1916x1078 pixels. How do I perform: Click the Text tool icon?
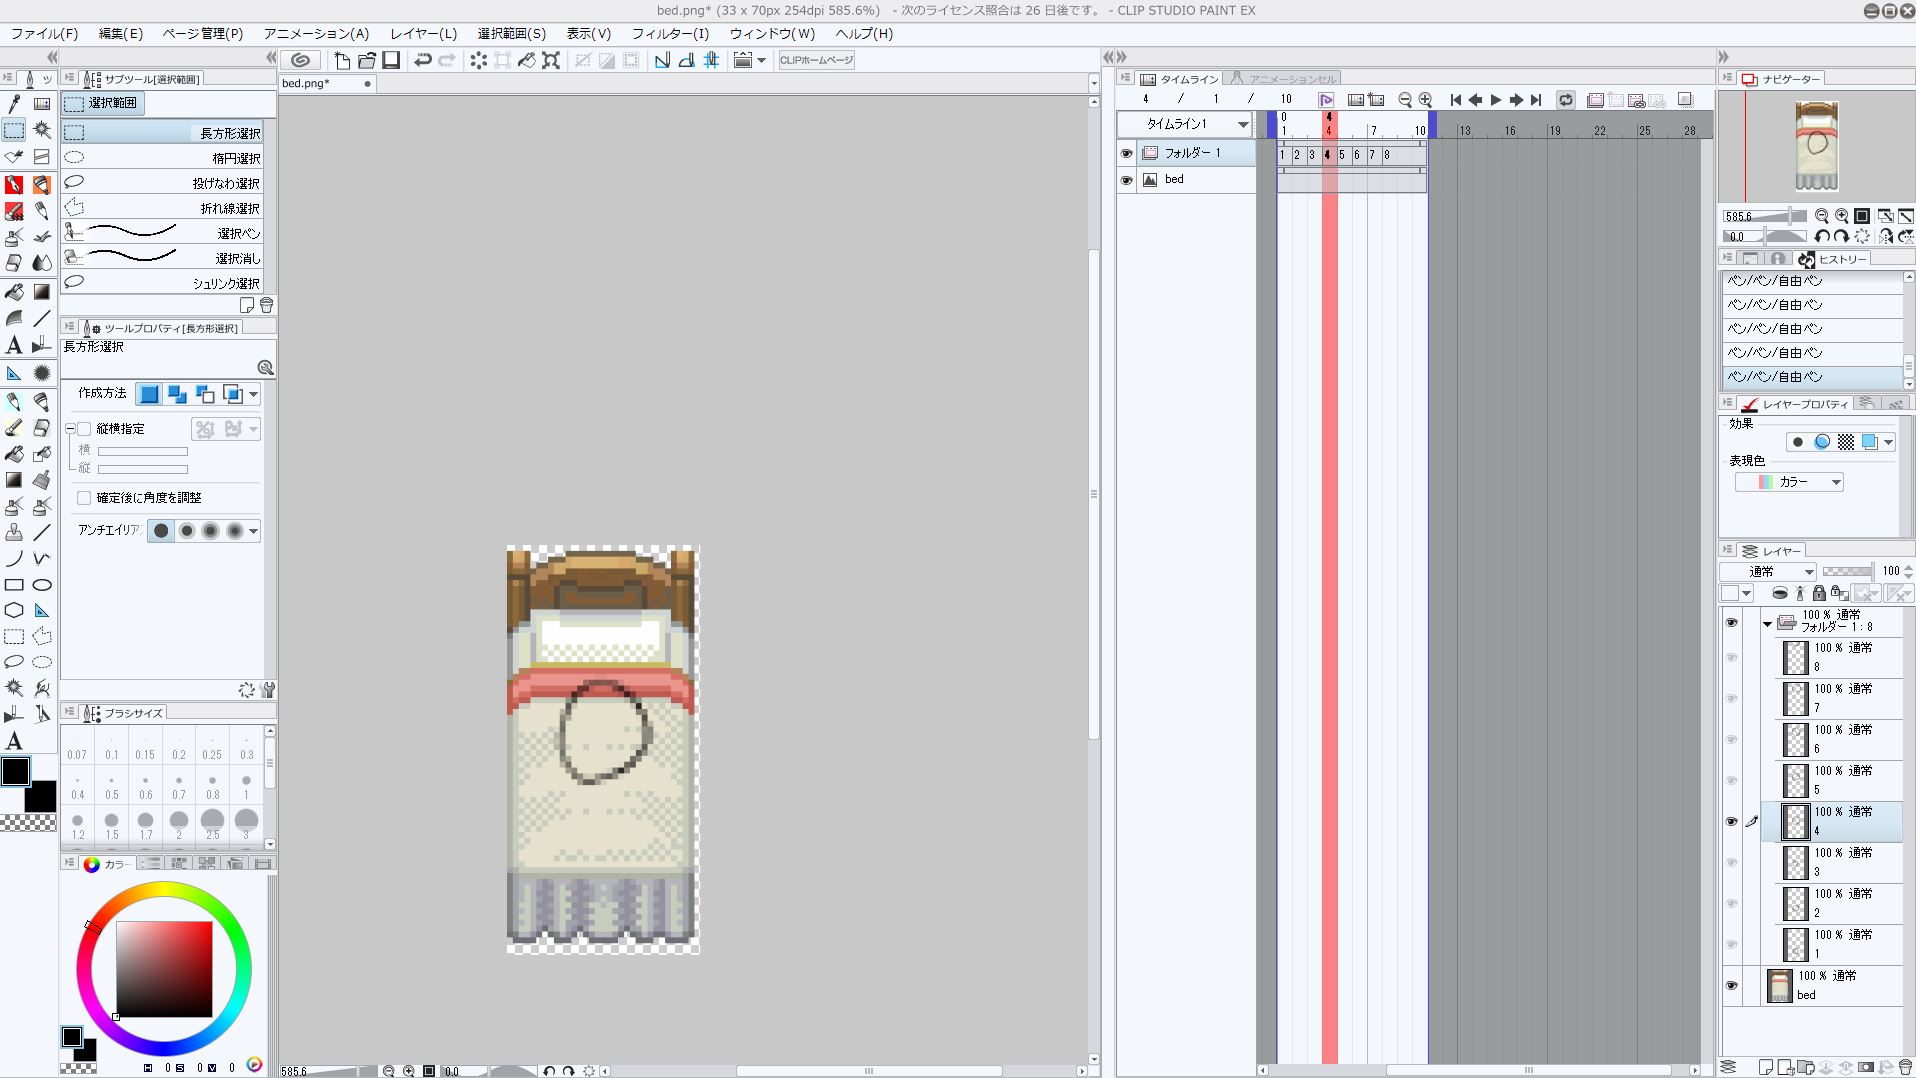[14, 345]
